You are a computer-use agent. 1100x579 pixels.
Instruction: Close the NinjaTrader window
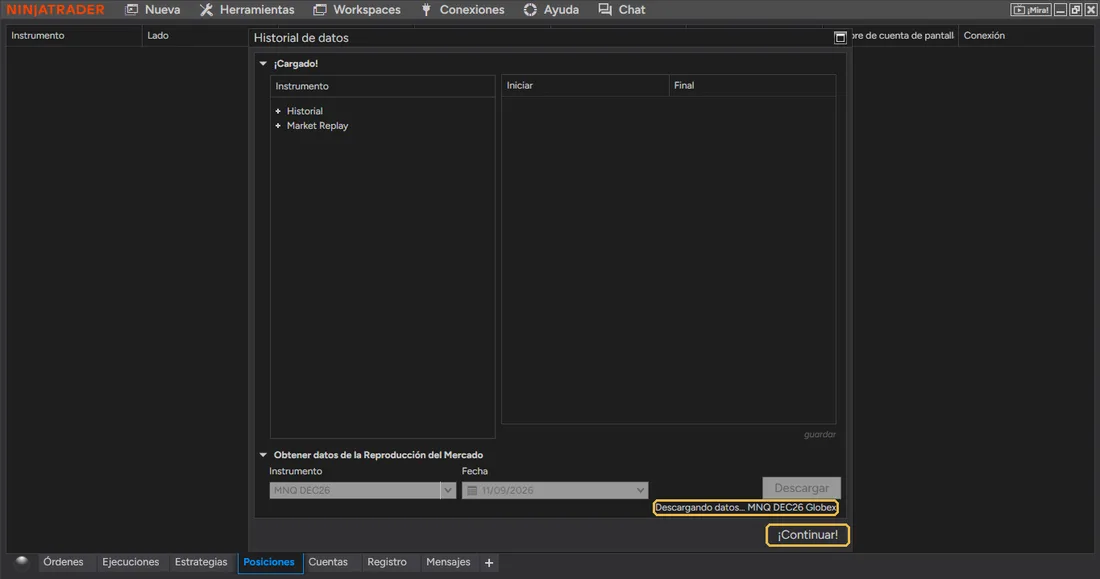tap(1090, 10)
